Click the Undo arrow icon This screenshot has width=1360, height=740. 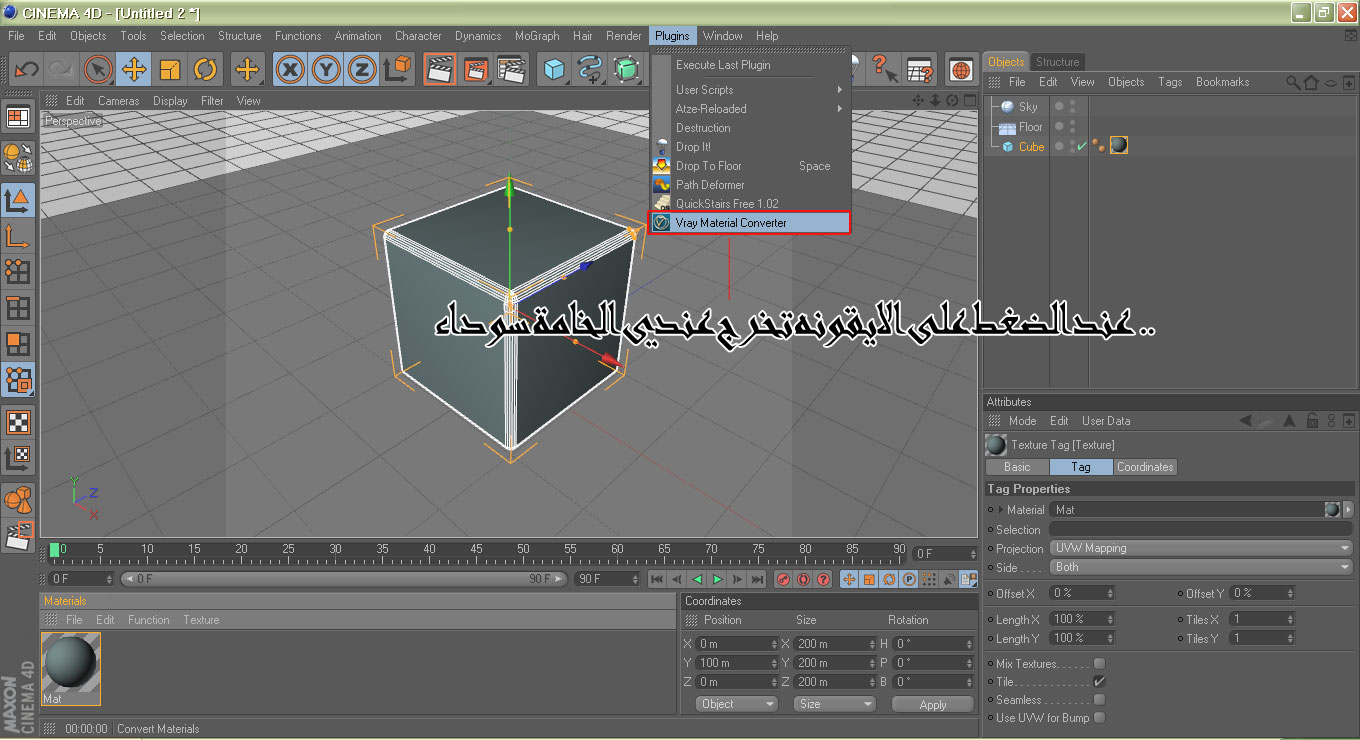point(27,69)
